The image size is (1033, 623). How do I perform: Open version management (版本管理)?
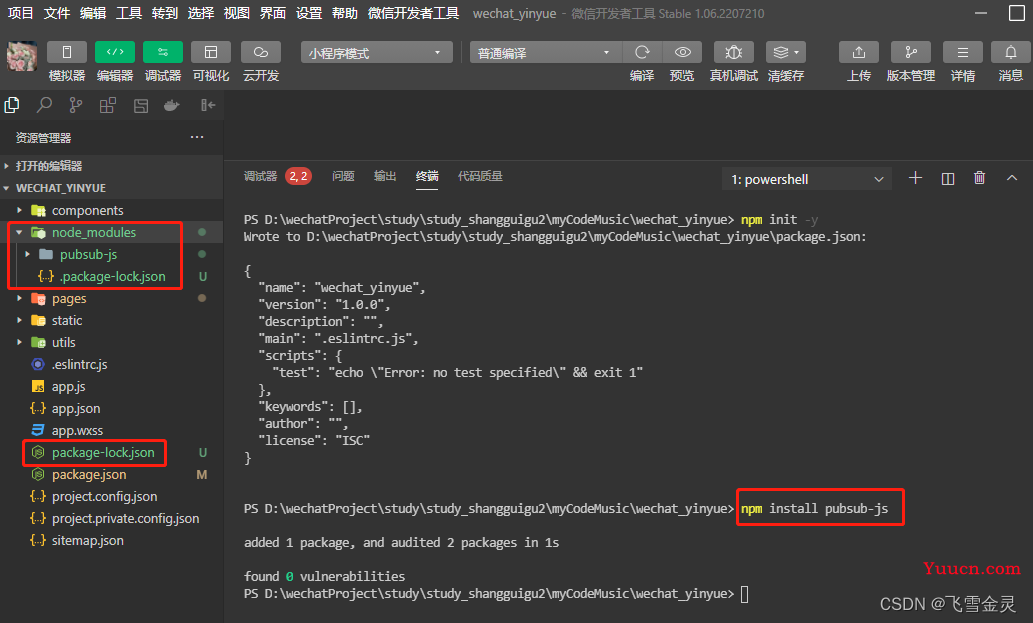910,52
